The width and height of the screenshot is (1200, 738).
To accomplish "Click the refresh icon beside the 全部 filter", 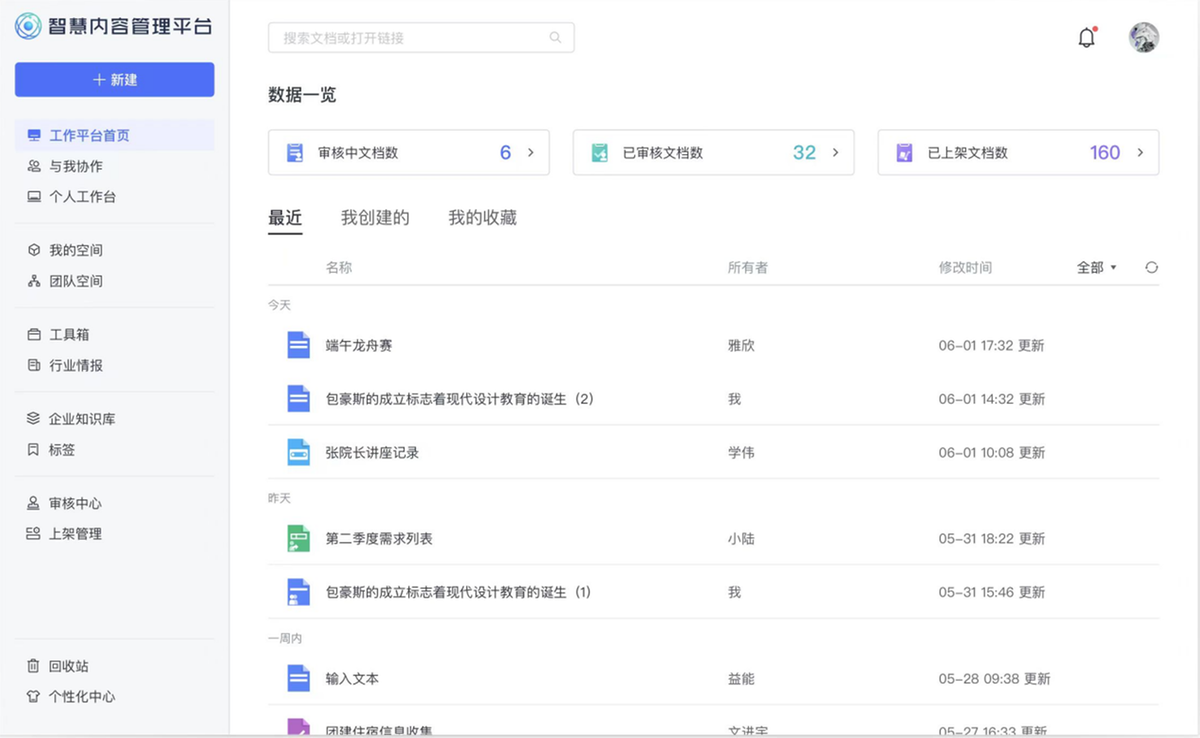I will coord(1151,267).
